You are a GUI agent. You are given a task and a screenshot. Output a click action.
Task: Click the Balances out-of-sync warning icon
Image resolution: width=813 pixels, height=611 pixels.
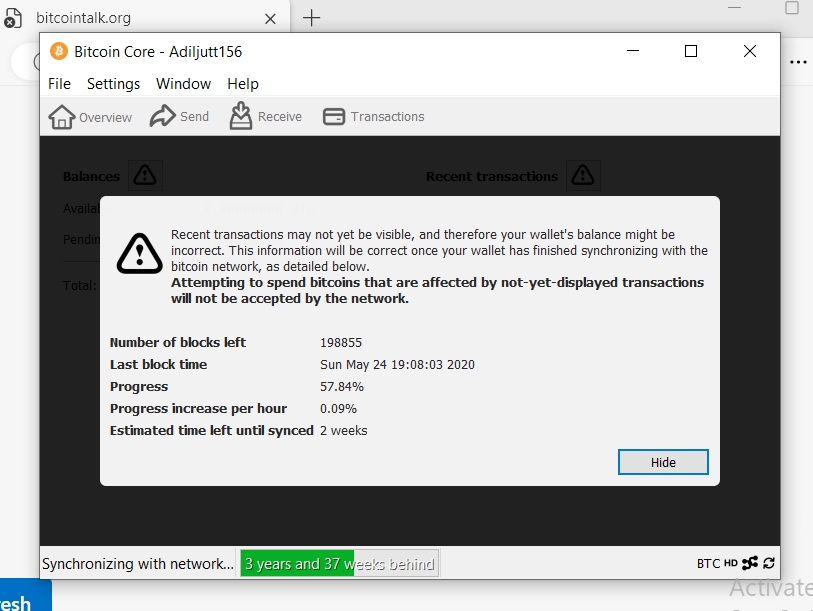click(x=145, y=175)
